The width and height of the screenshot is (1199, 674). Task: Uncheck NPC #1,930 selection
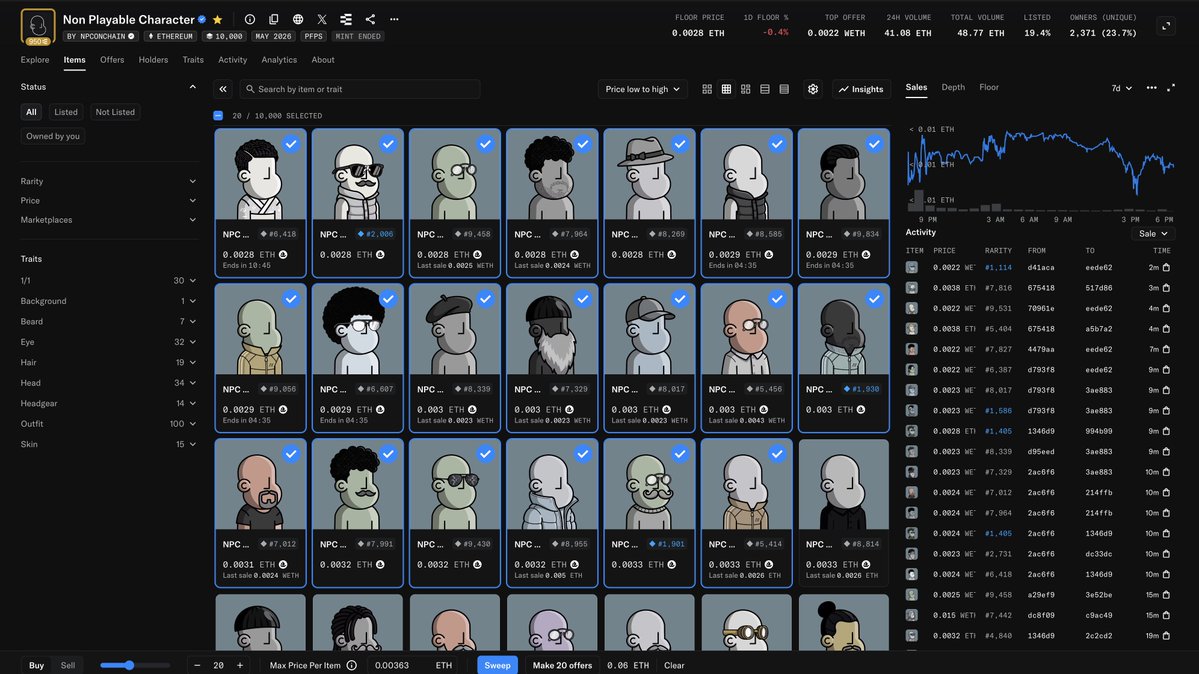click(874, 299)
